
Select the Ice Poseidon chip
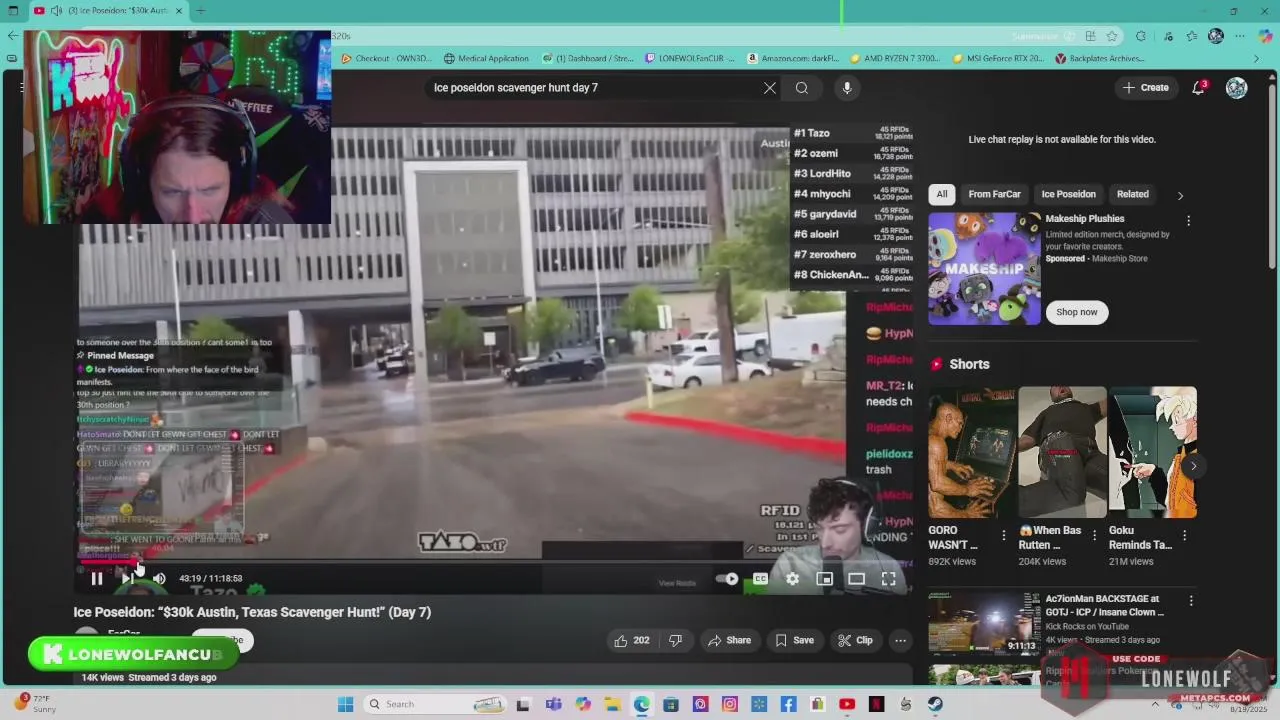[1069, 194]
